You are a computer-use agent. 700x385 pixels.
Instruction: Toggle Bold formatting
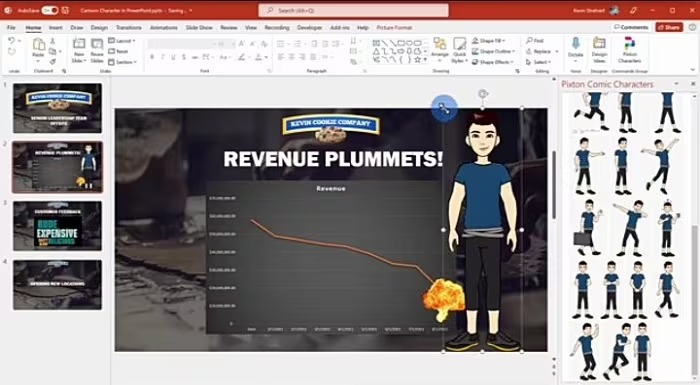[152, 57]
